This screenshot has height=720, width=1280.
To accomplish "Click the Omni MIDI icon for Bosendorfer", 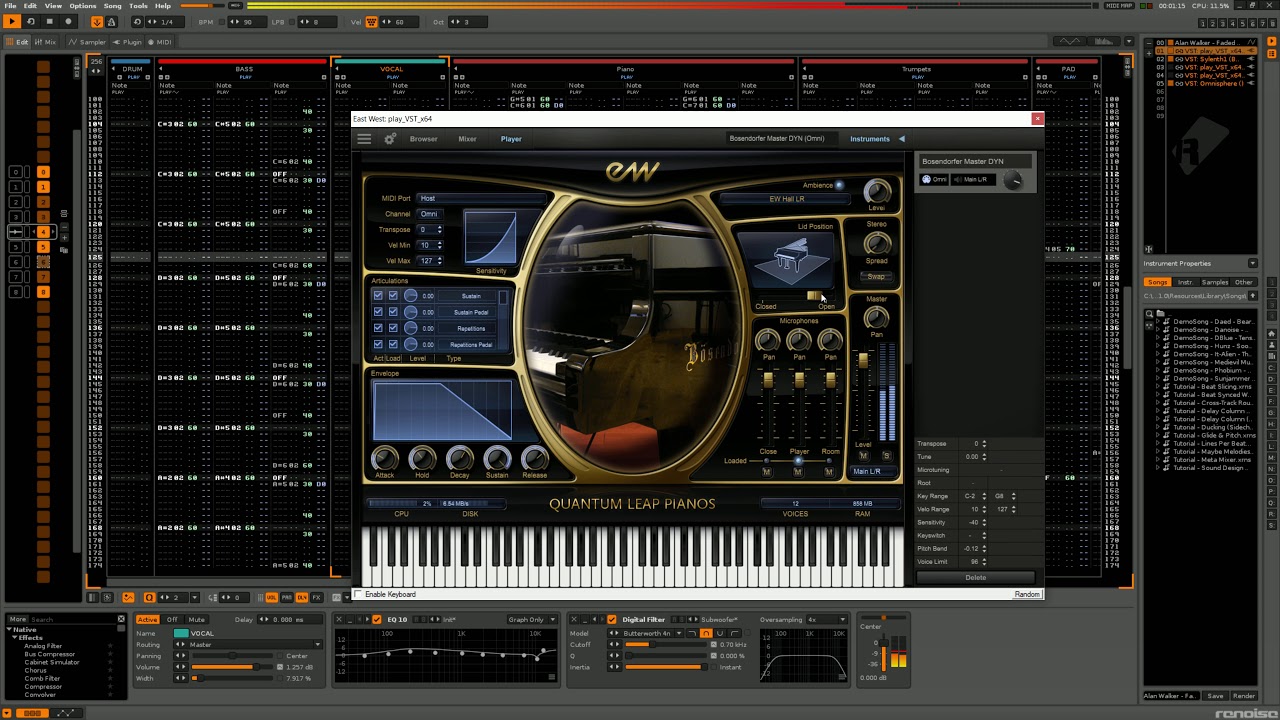I will click(926, 179).
